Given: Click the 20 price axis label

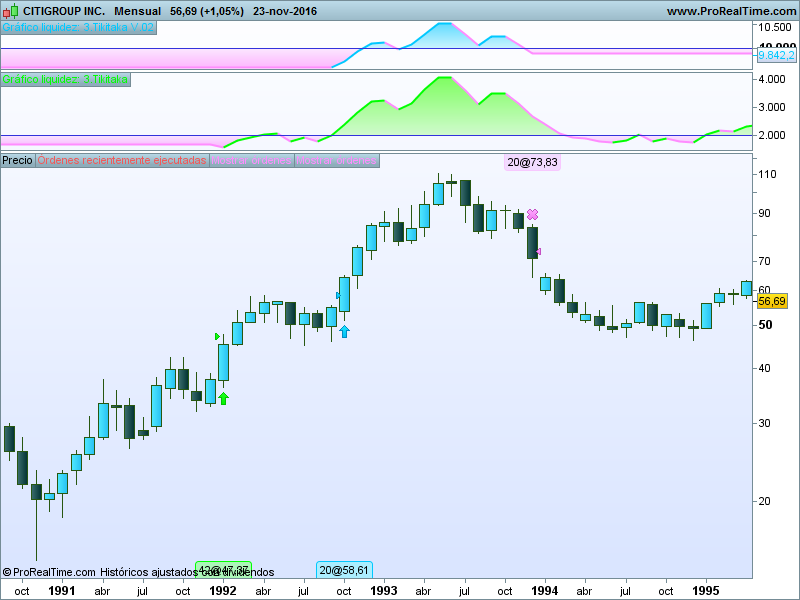Looking at the screenshot, I should tap(764, 502).
